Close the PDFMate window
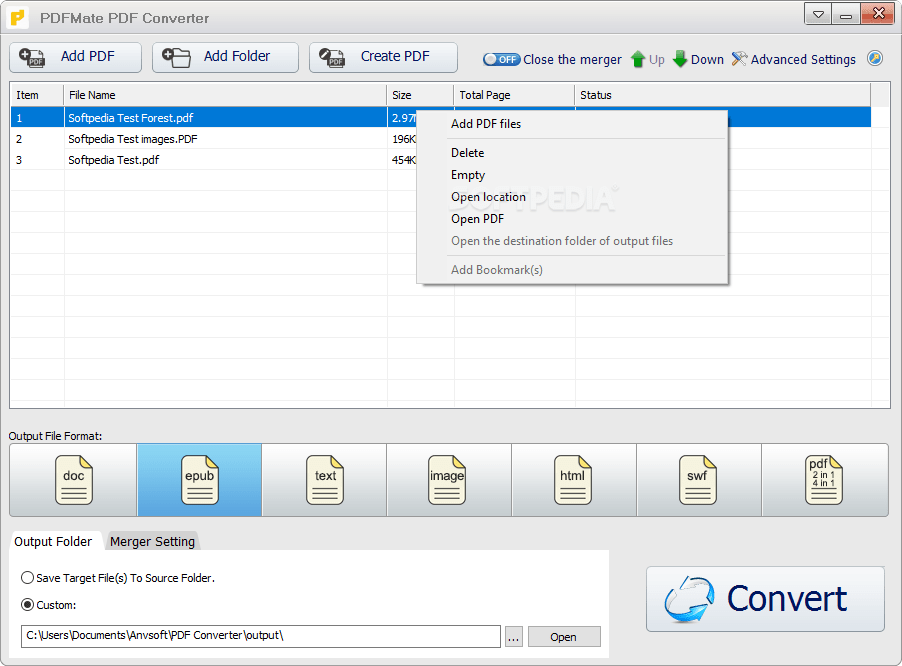Viewport: 902px width, 666px height. pos(878,14)
